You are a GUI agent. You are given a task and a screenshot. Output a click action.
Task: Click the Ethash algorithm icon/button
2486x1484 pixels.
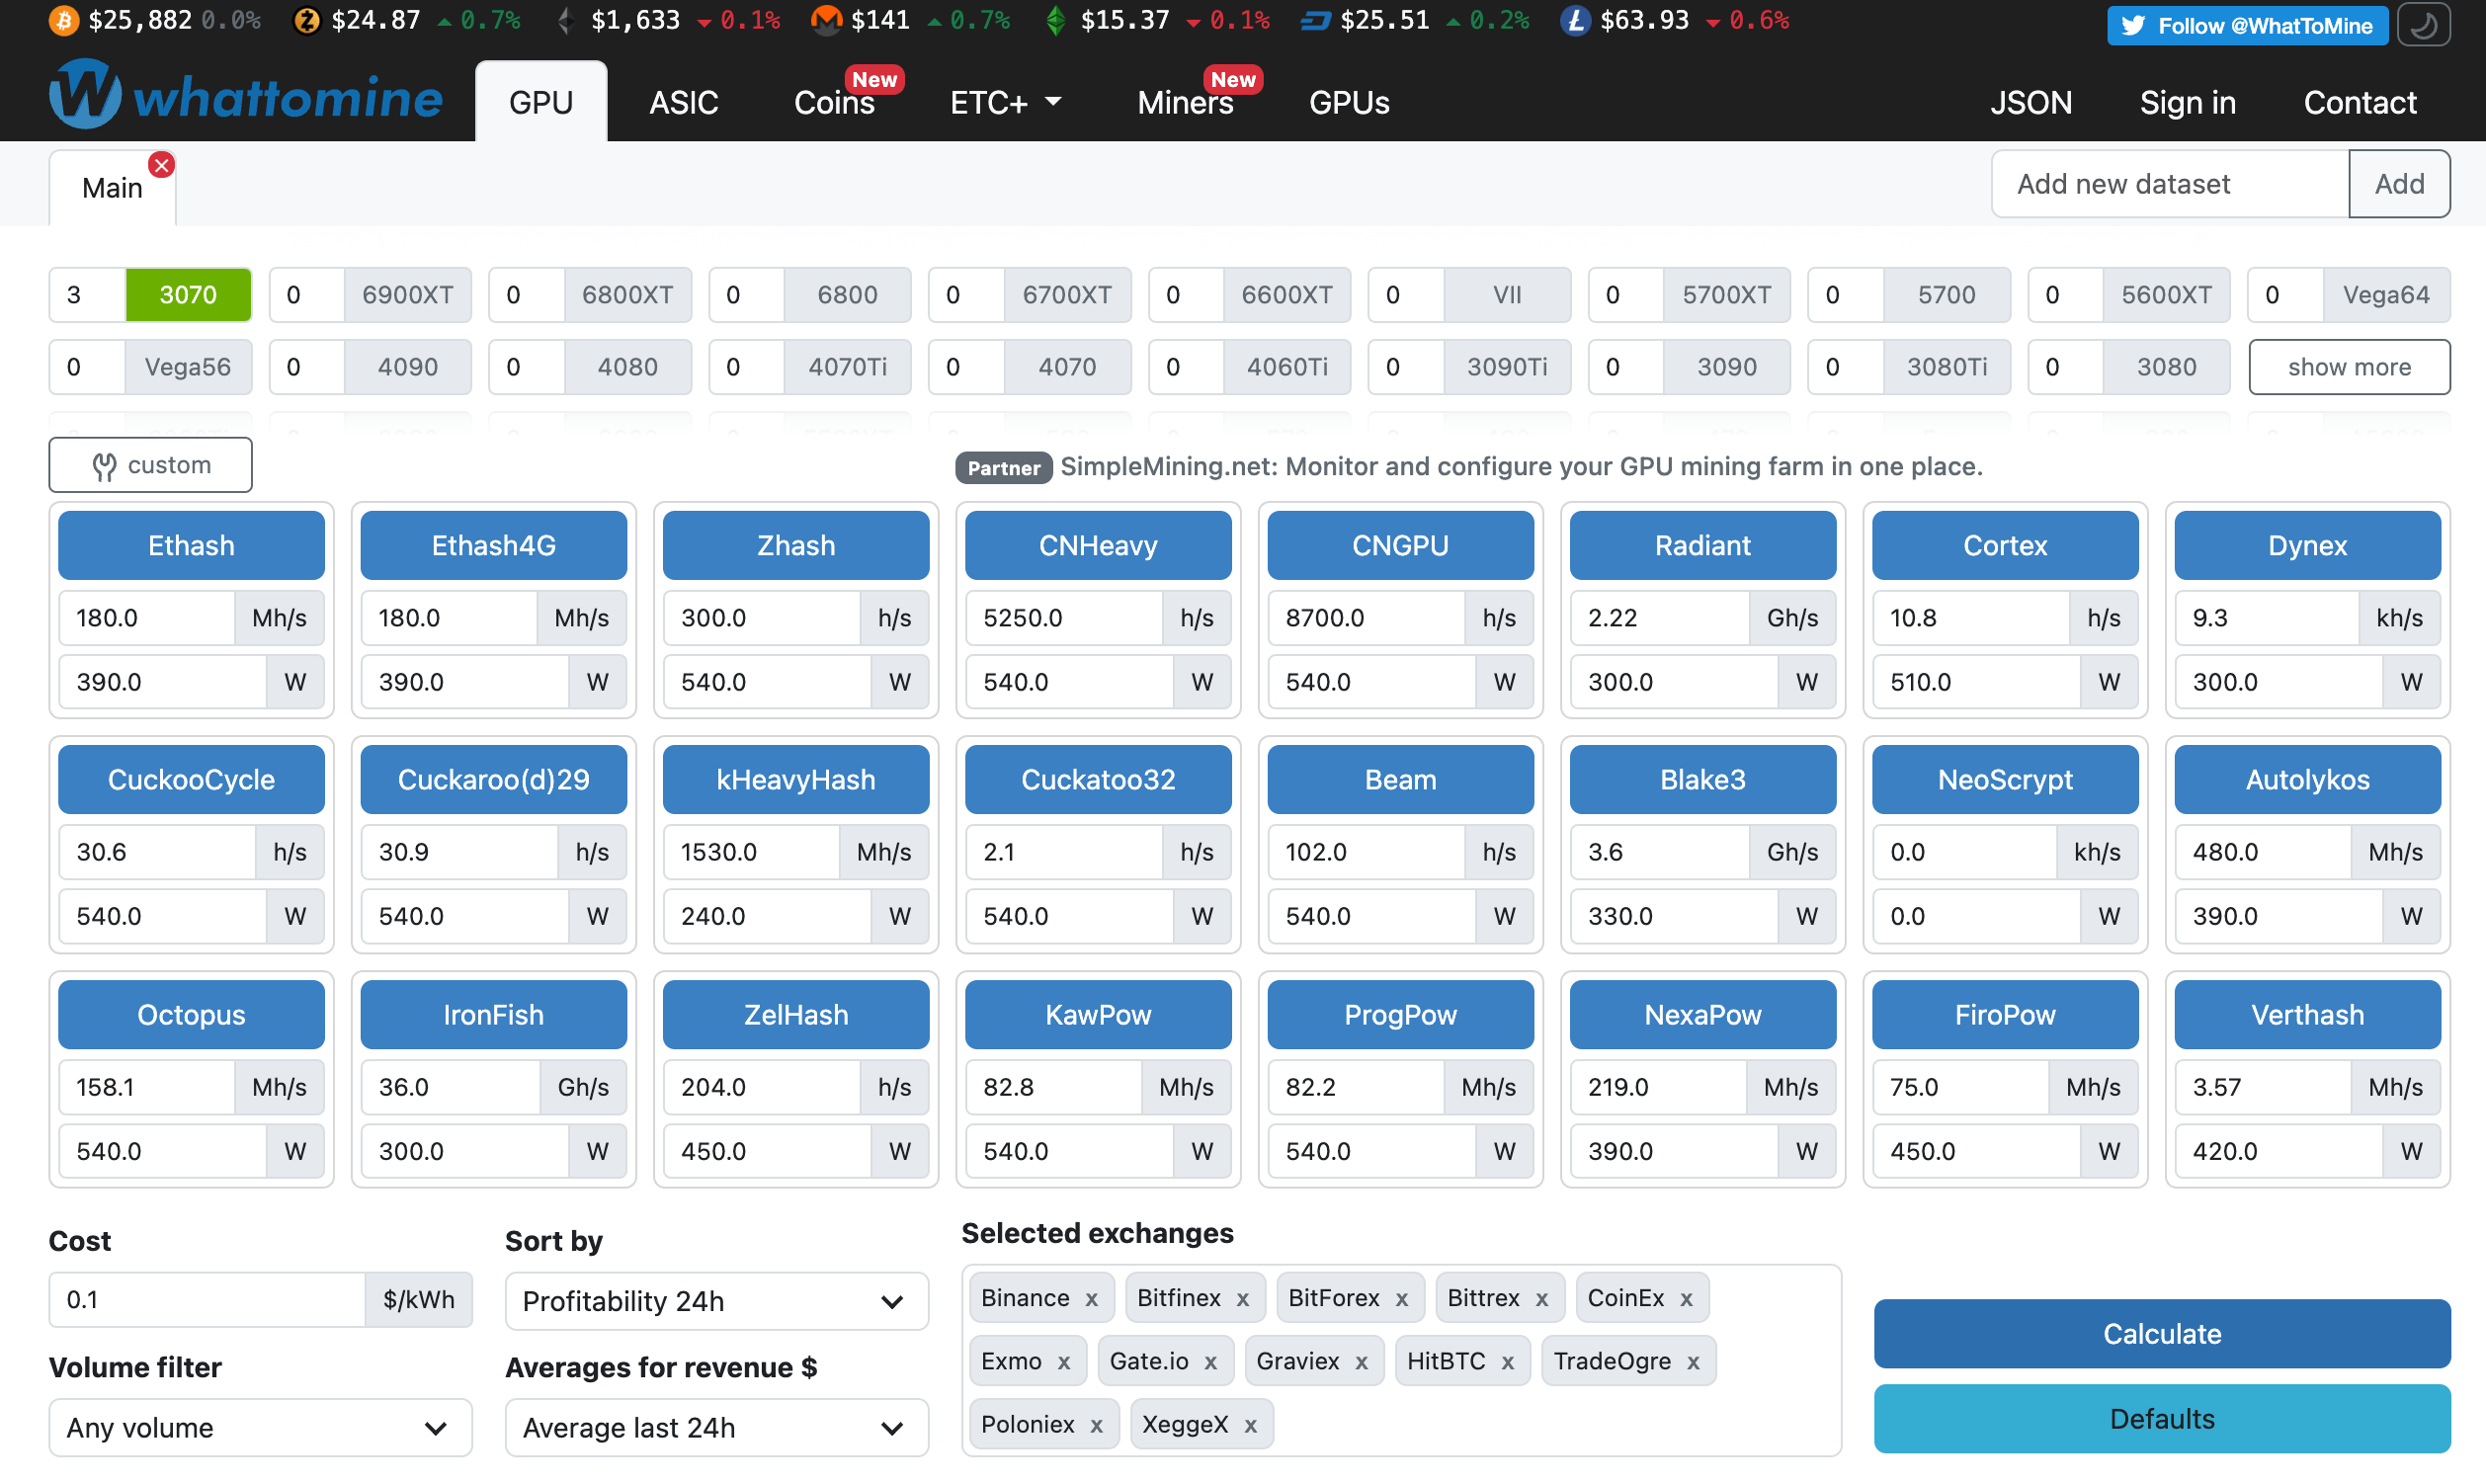tap(189, 544)
